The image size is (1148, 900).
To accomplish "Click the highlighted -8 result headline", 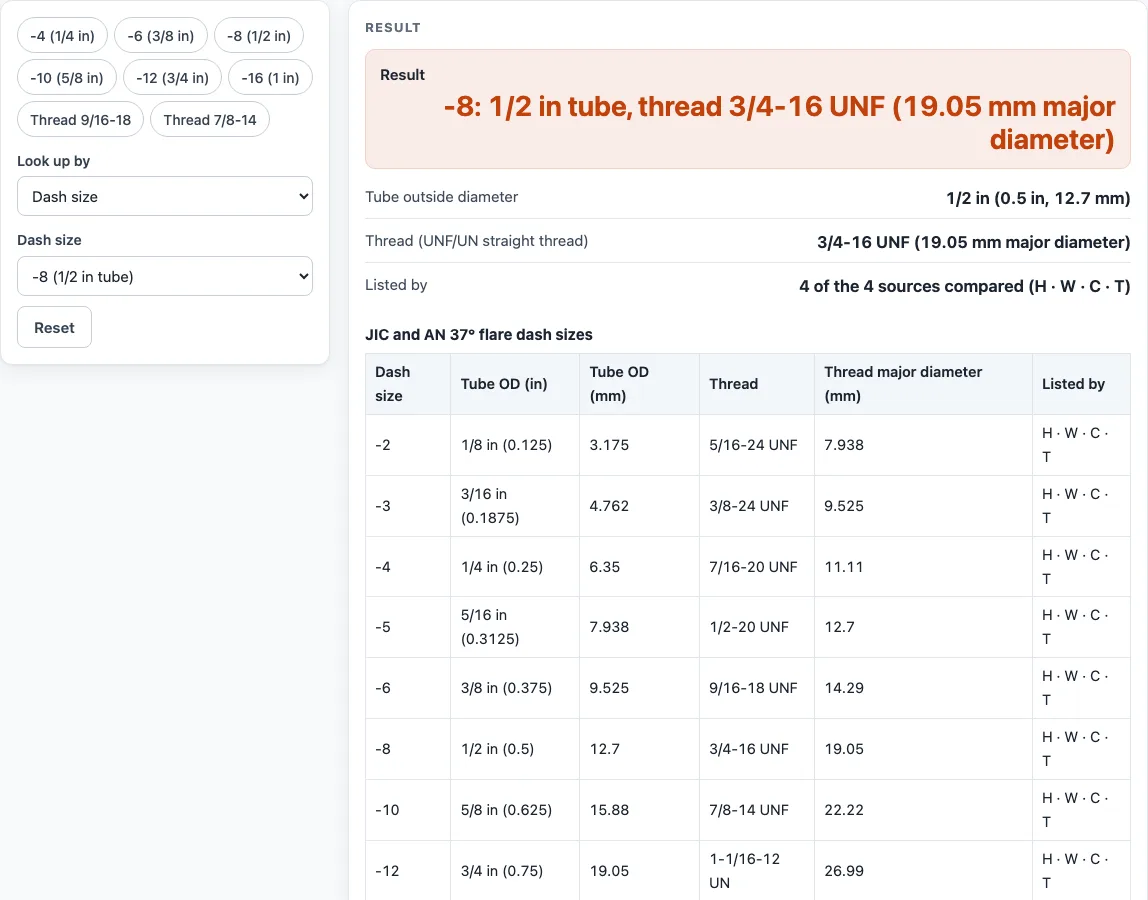I will [779, 123].
